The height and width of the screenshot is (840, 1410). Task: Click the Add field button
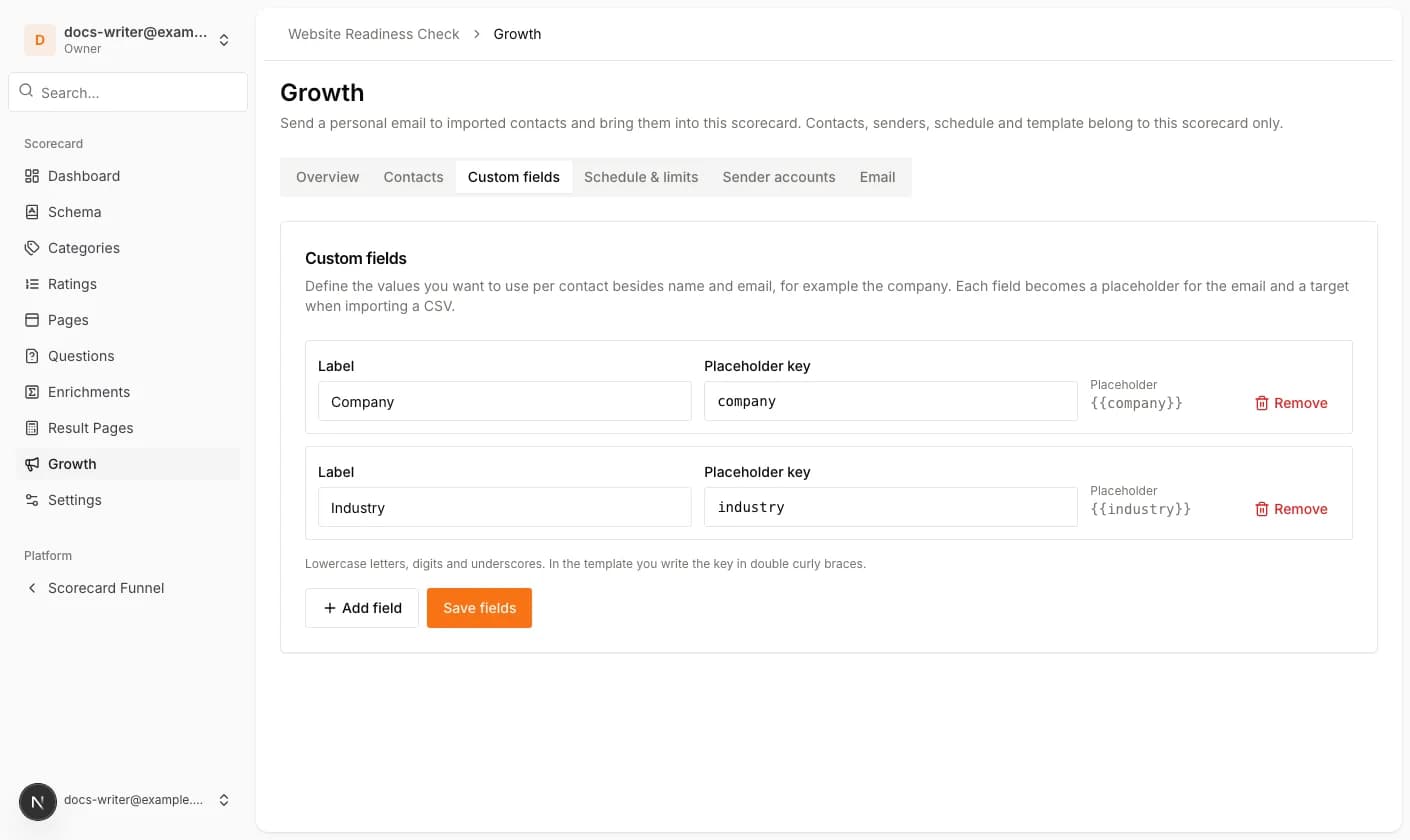[x=362, y=608]
